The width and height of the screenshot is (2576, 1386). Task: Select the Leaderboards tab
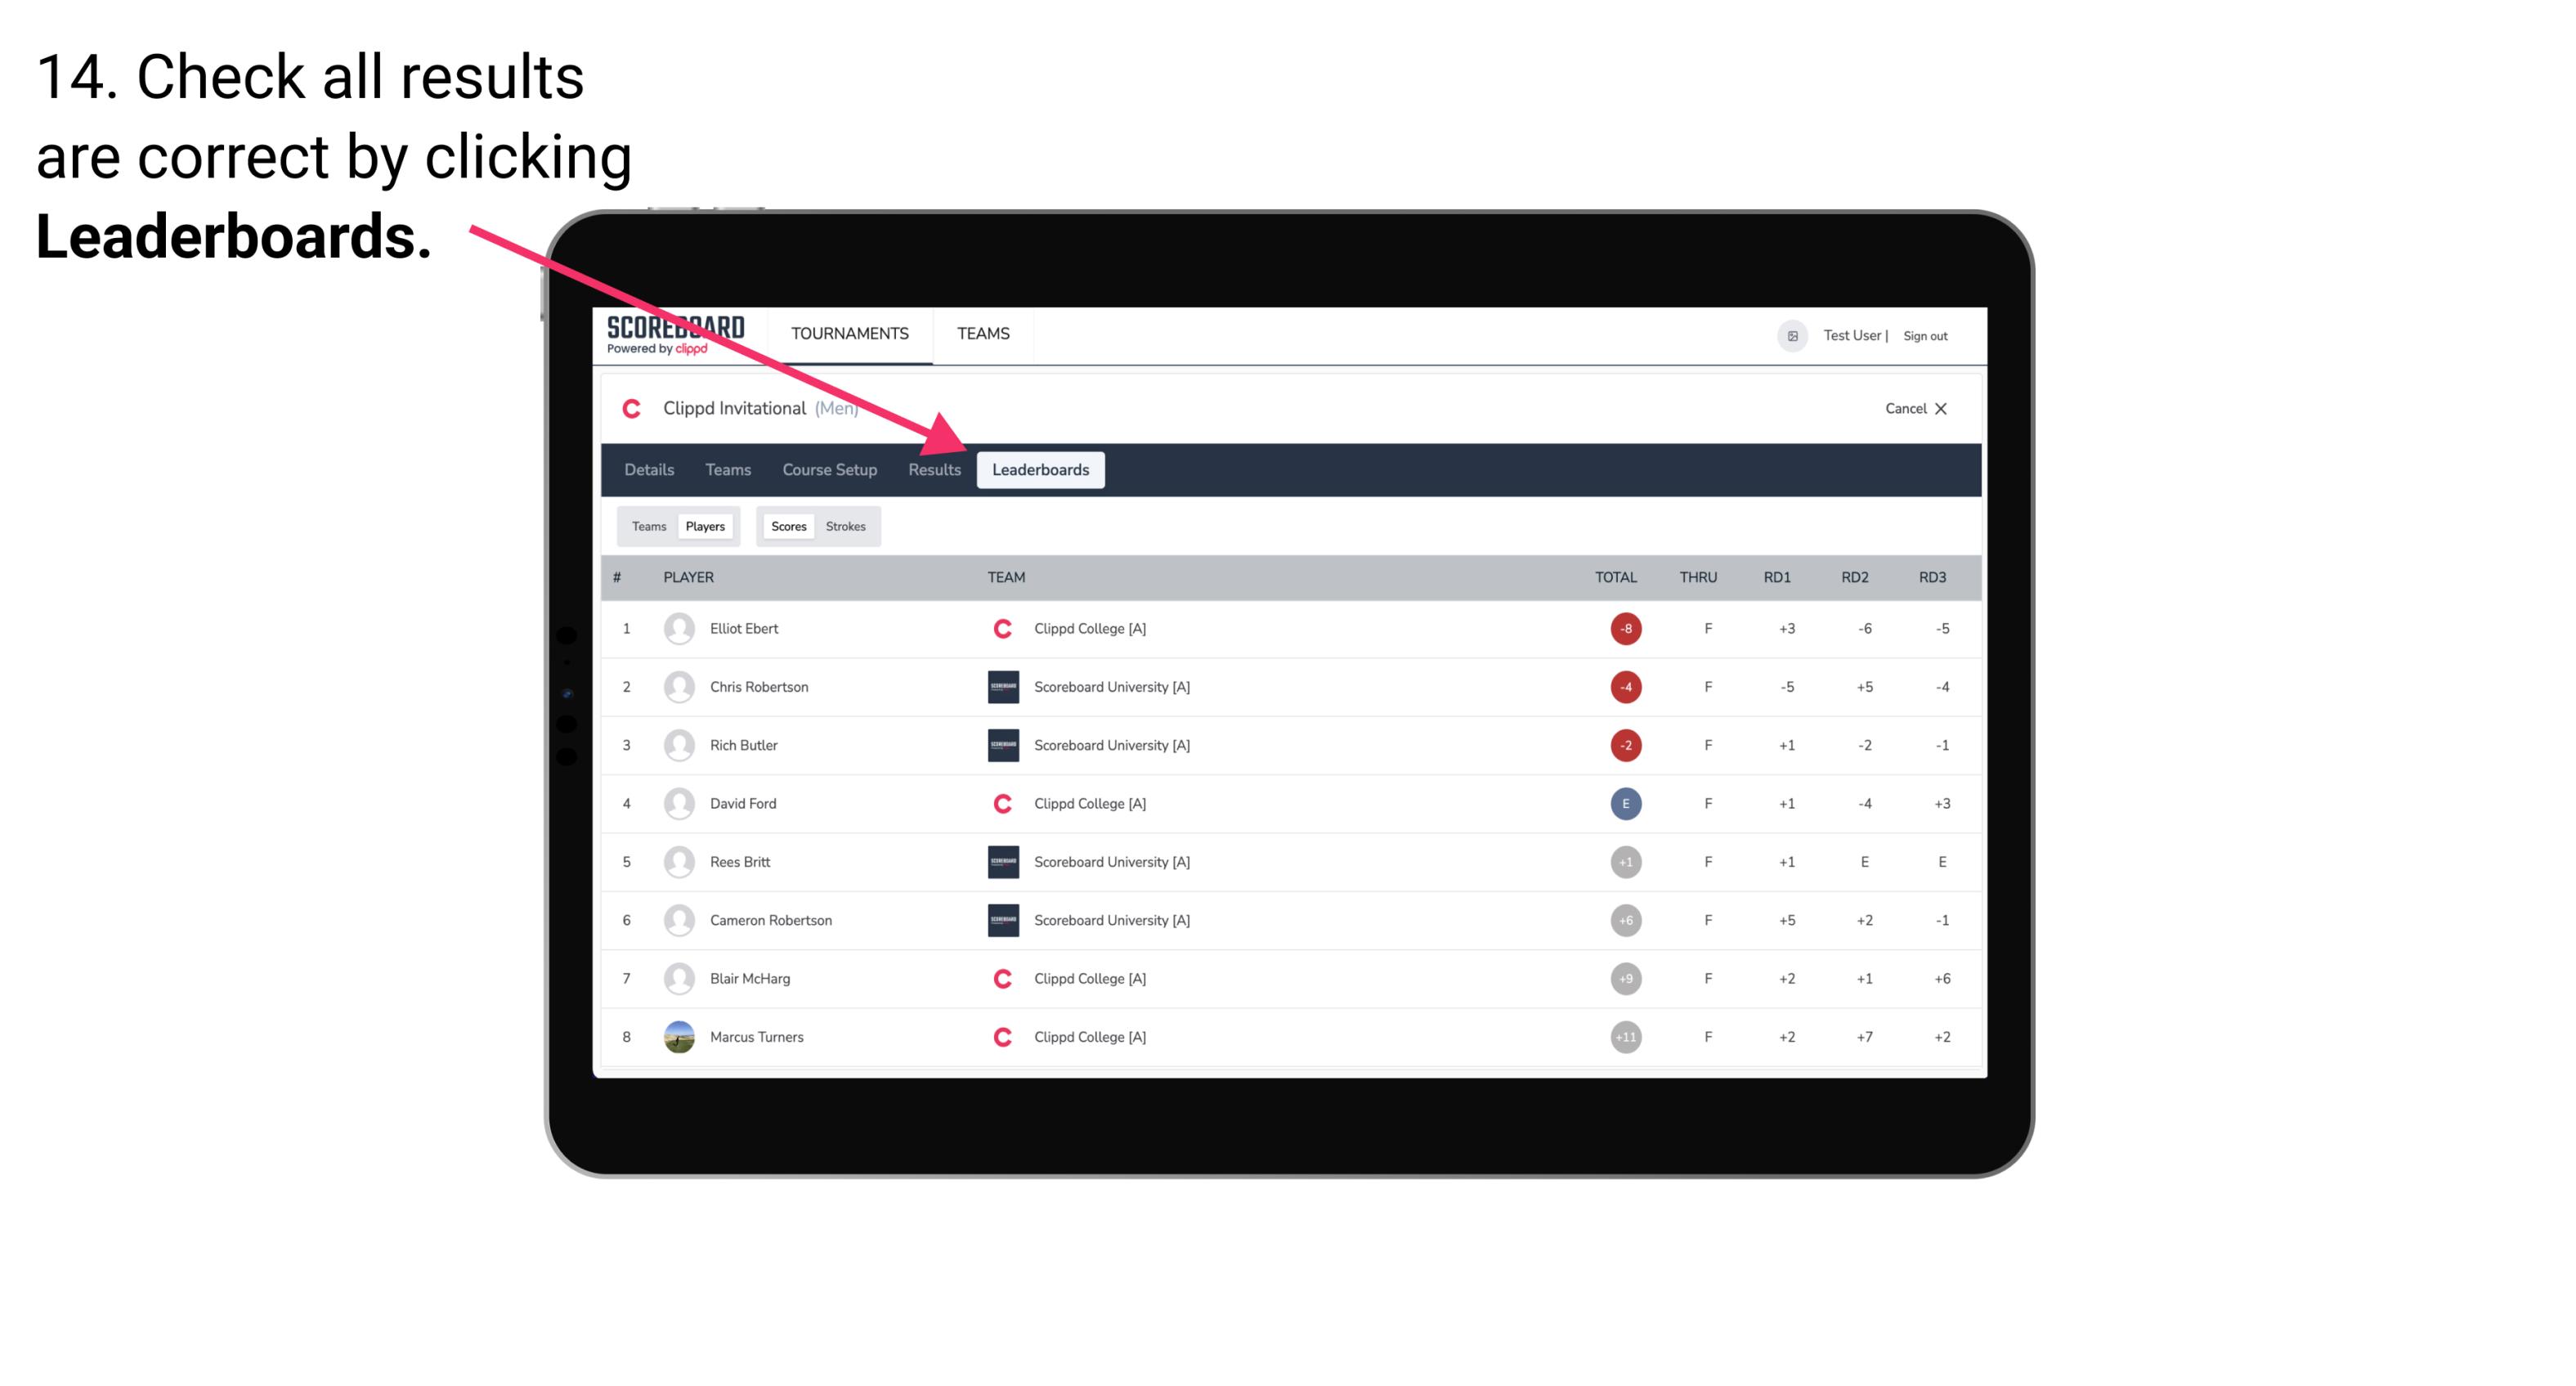[x=1042, y=469]
